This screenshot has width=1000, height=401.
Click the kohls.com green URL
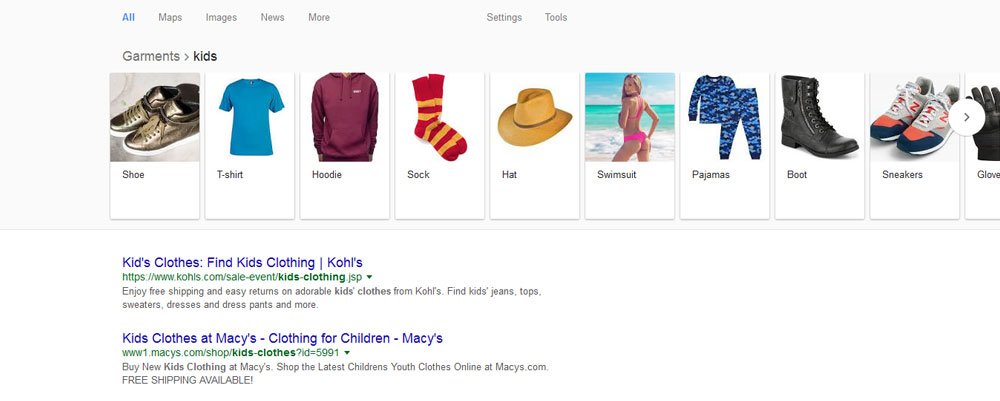(242, 277)
